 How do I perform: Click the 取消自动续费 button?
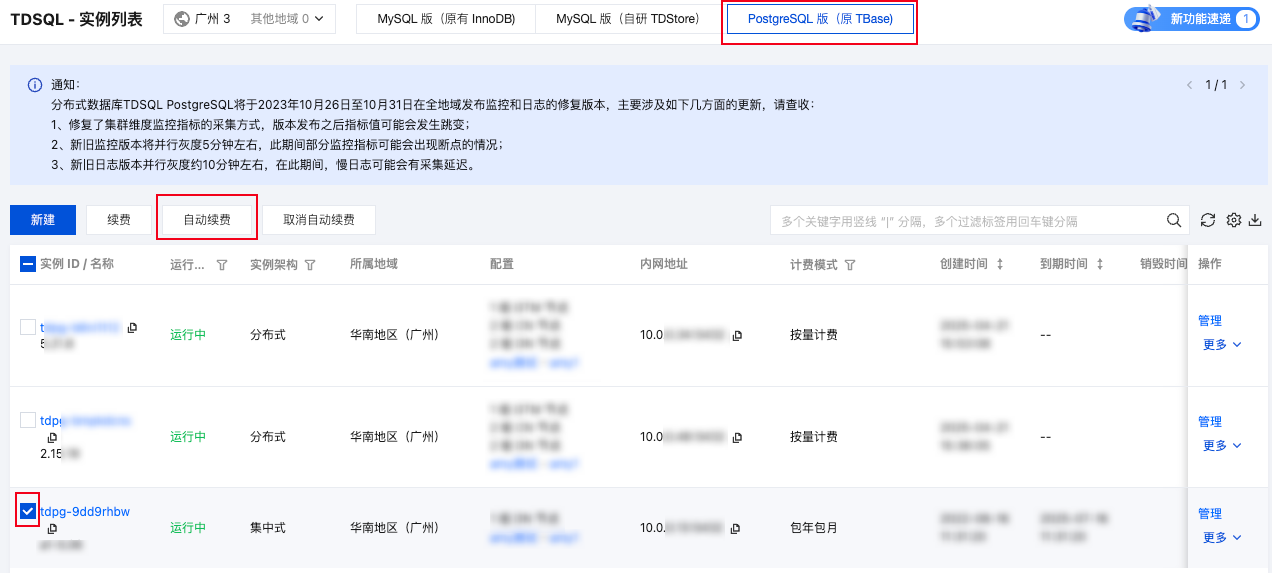point(319,220)
